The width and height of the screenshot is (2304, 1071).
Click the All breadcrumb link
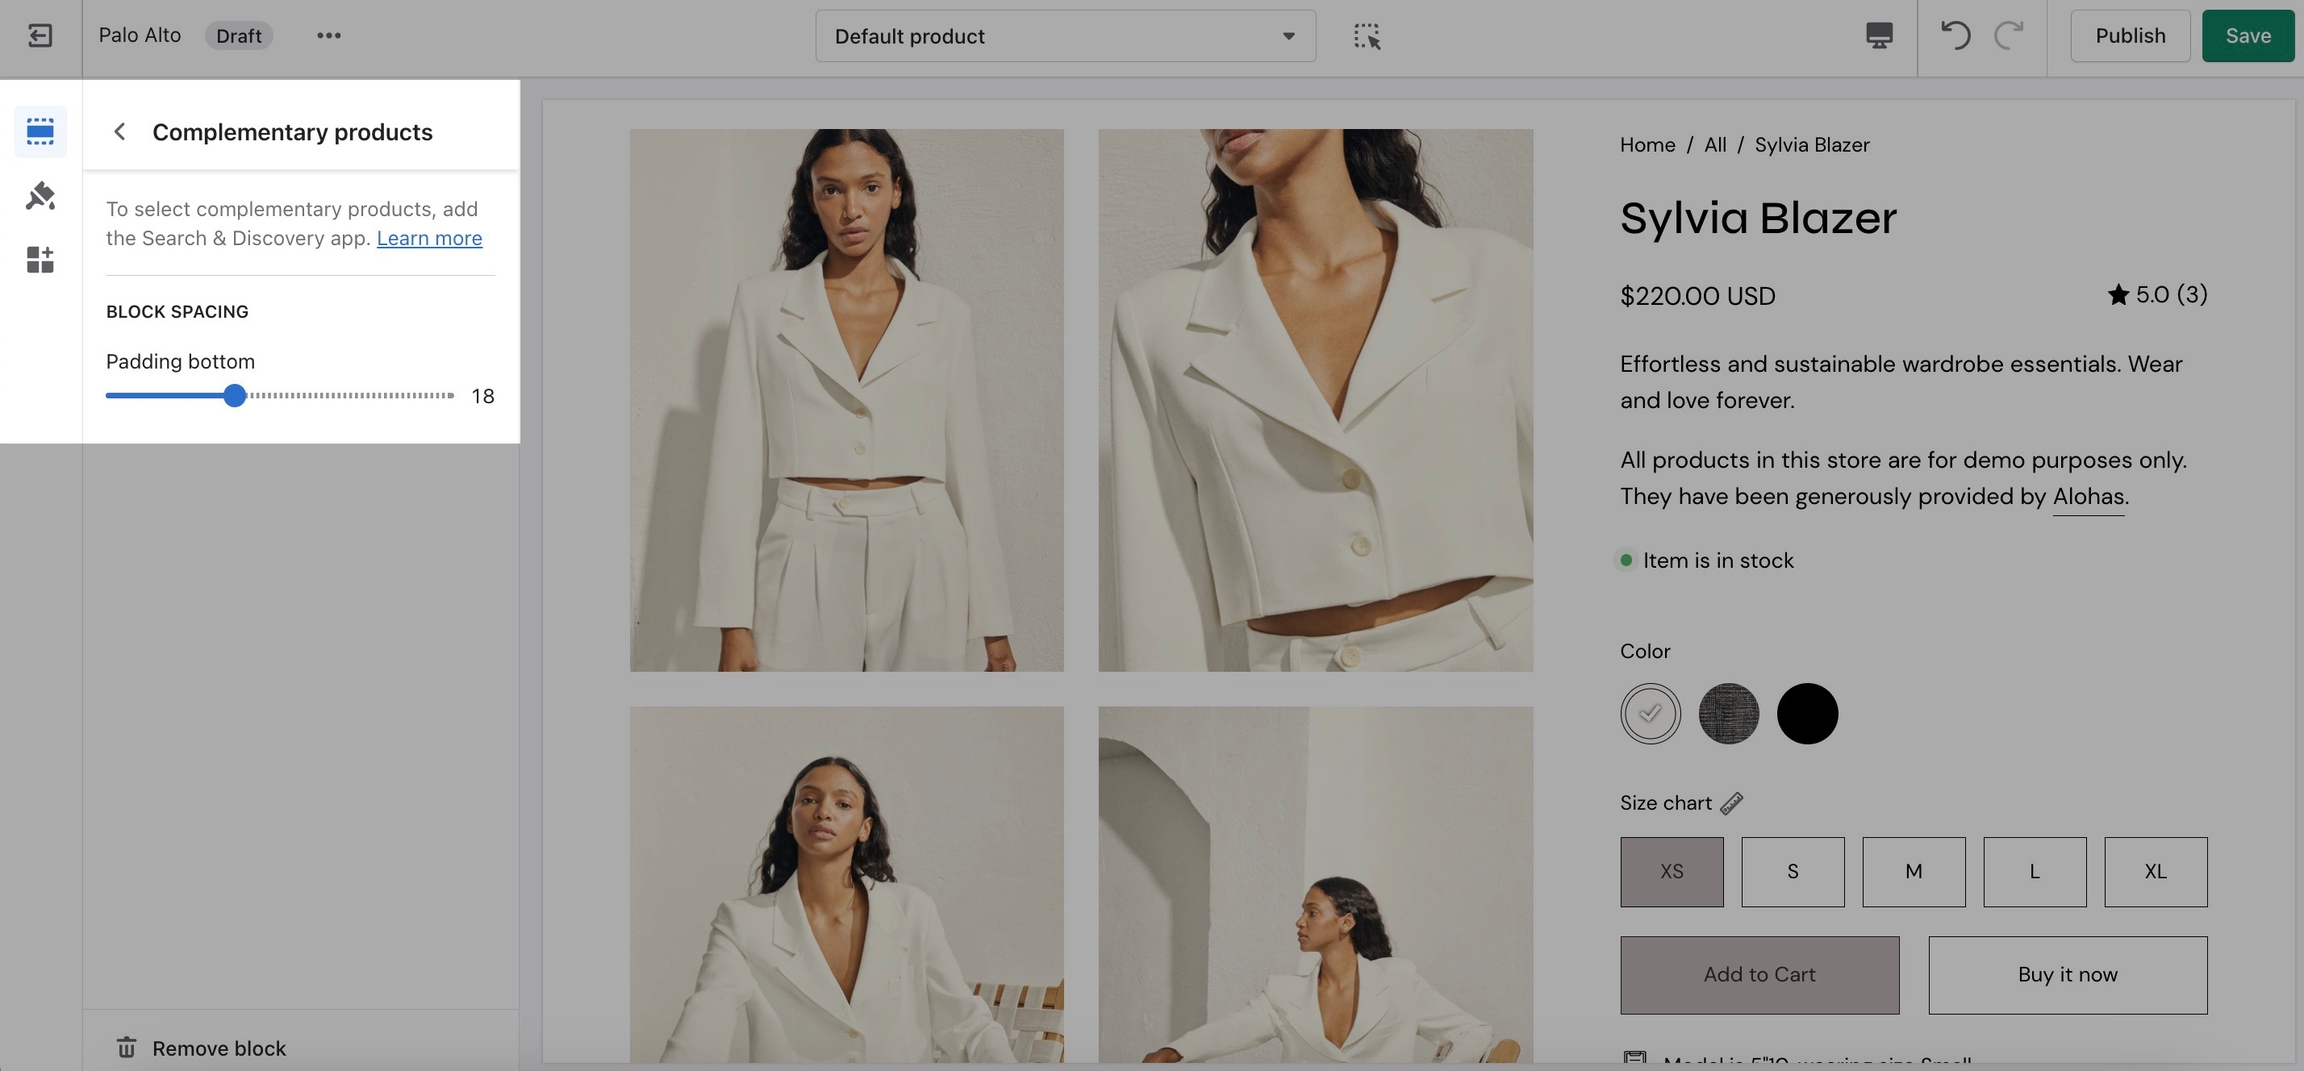point(1715,145)
